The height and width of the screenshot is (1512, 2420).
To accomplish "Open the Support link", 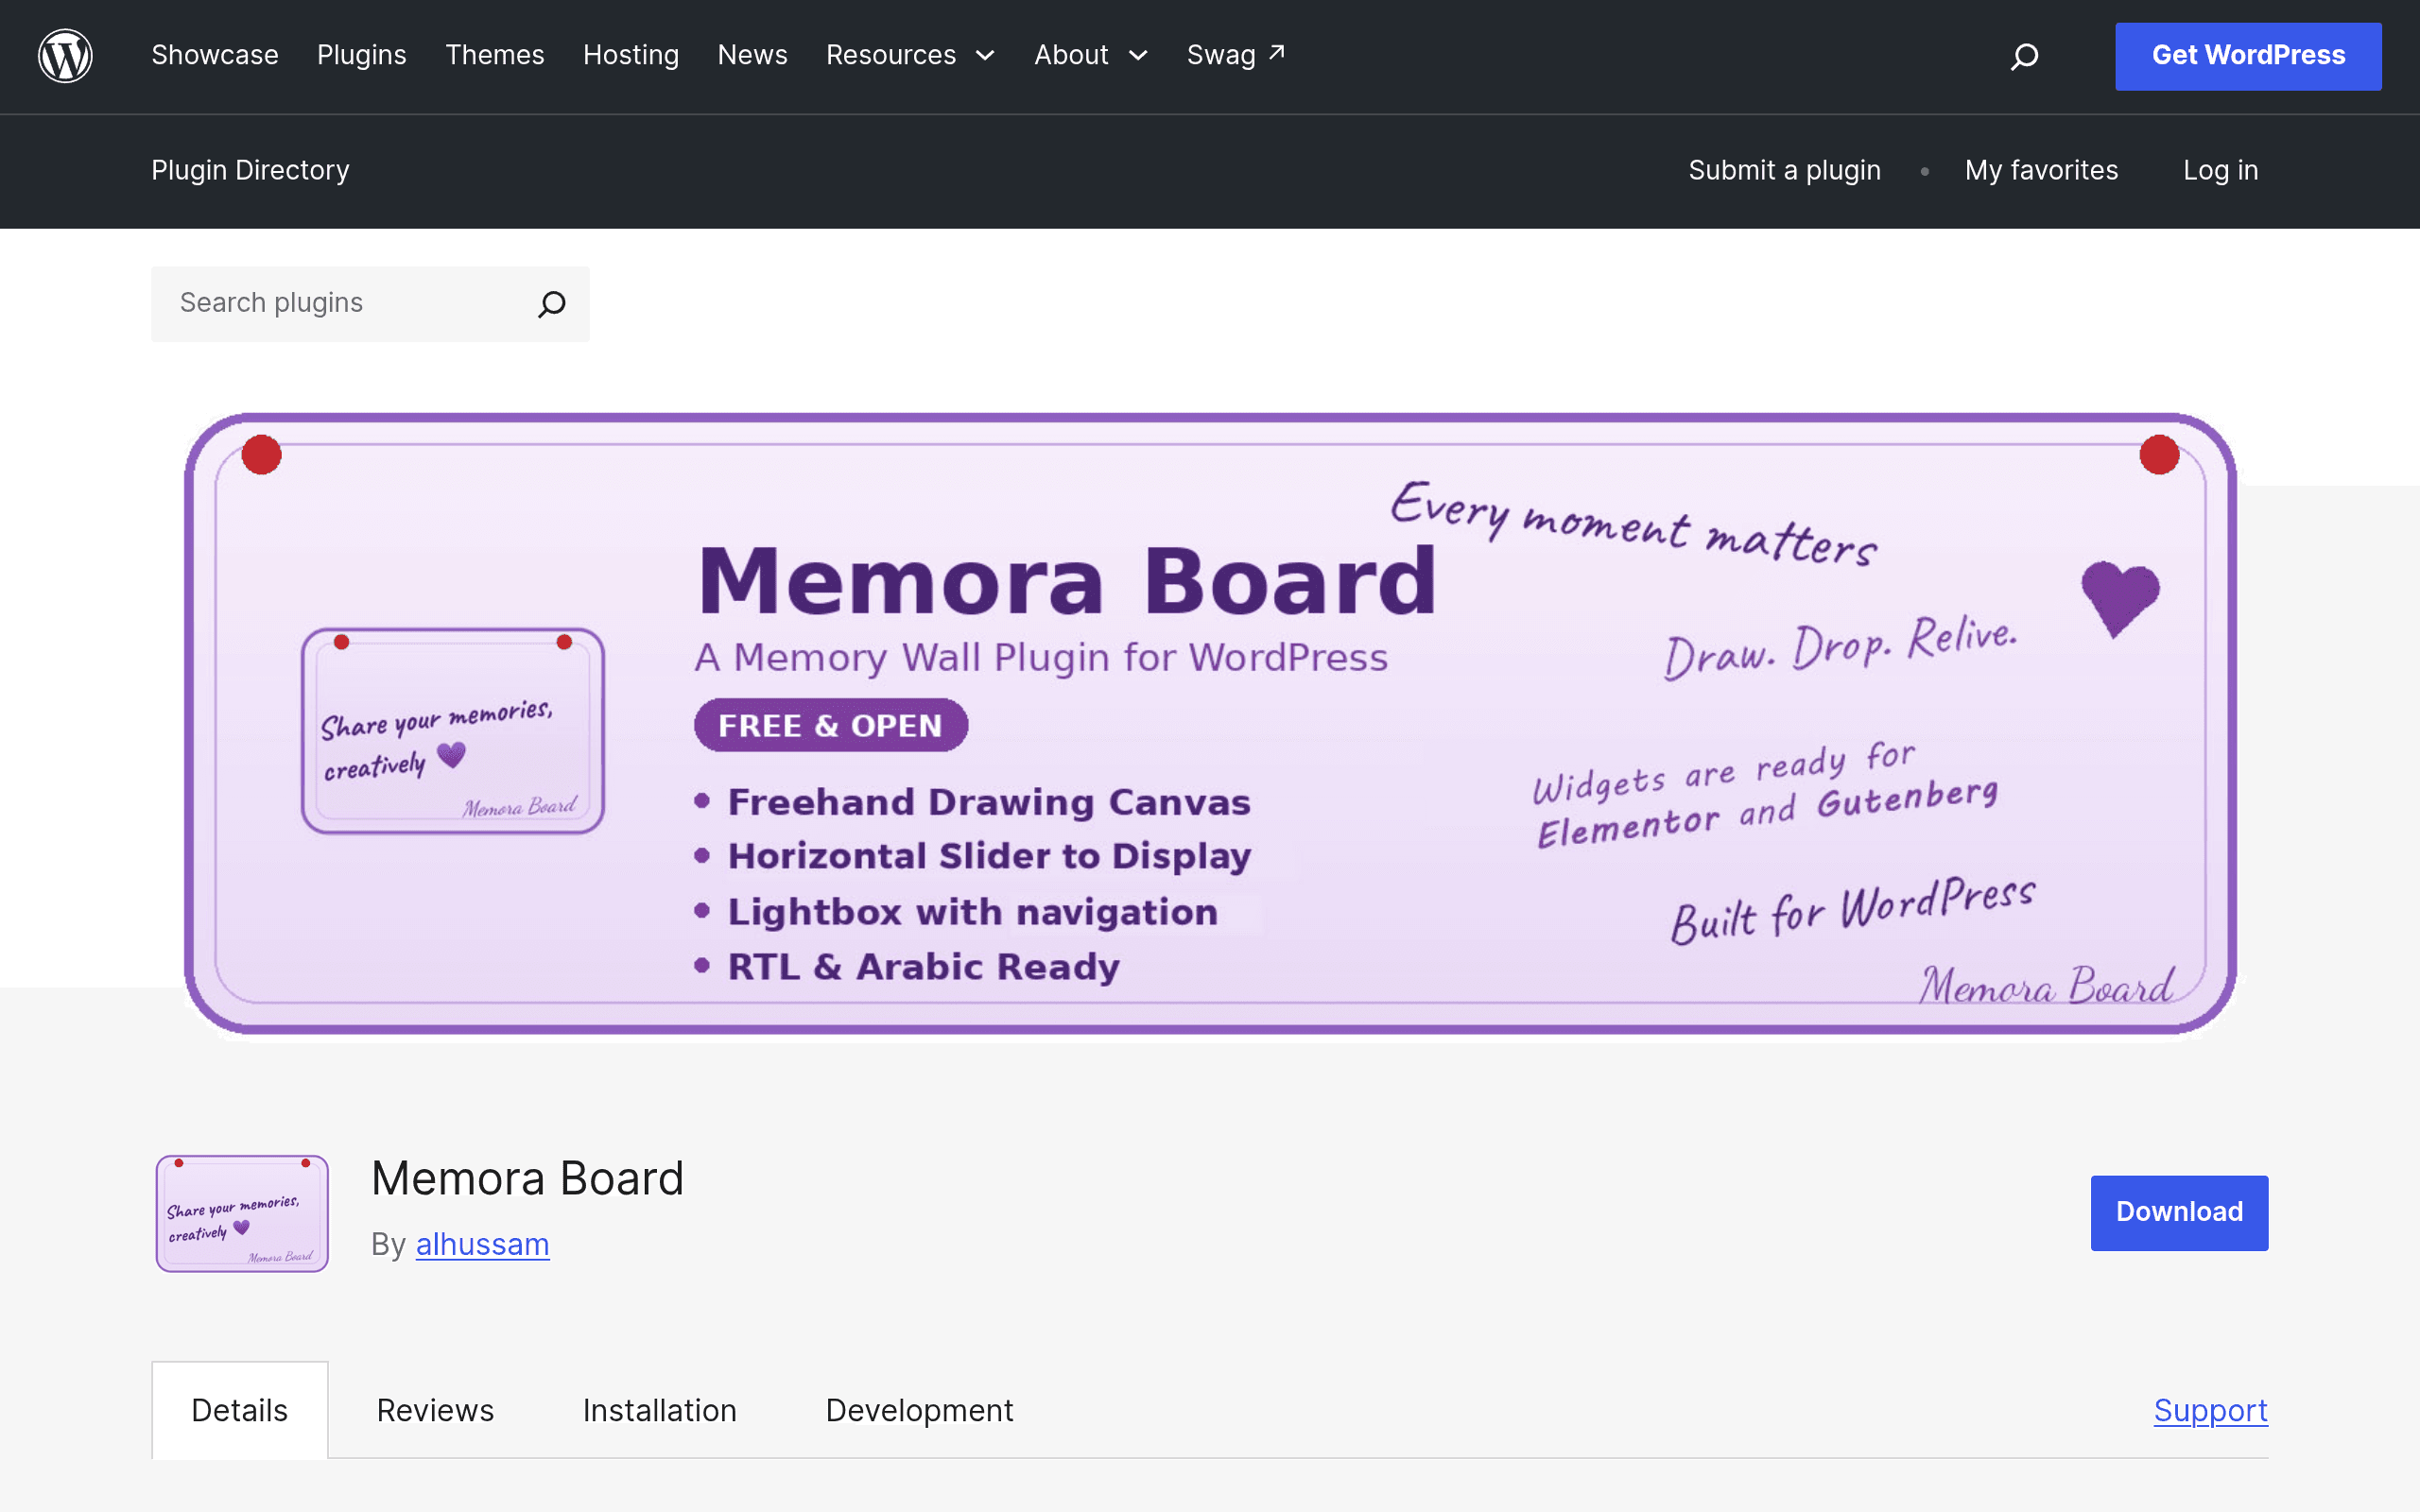I will [x=2211, y=1410].
